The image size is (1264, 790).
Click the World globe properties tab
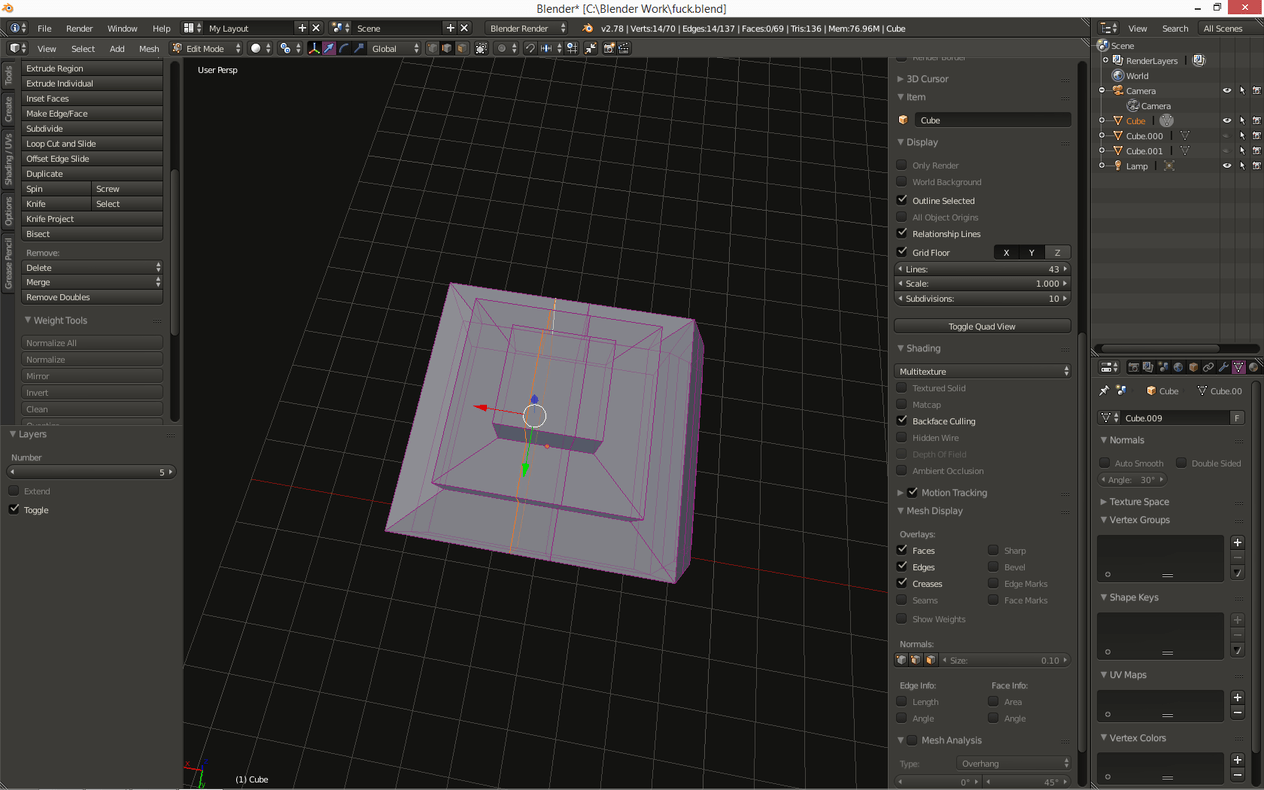click(x=1178, y=368)
